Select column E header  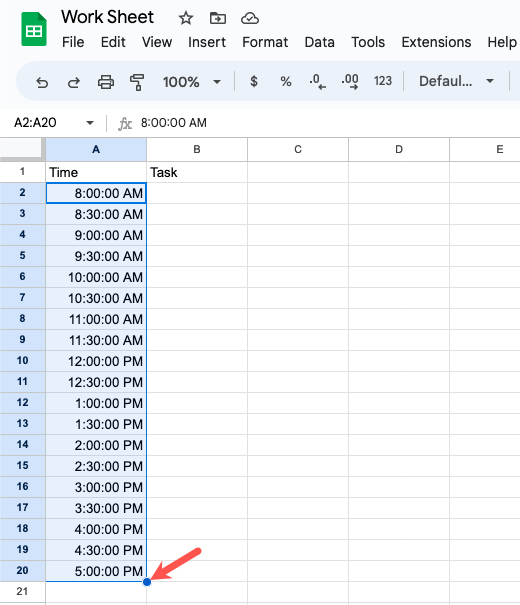click(485, 149)
